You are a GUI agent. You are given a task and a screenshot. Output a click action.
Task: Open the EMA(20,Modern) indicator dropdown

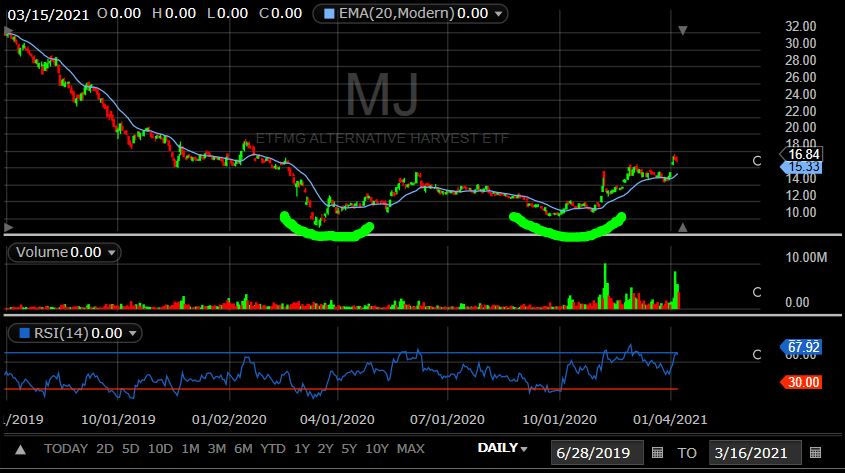pos(499,13)
